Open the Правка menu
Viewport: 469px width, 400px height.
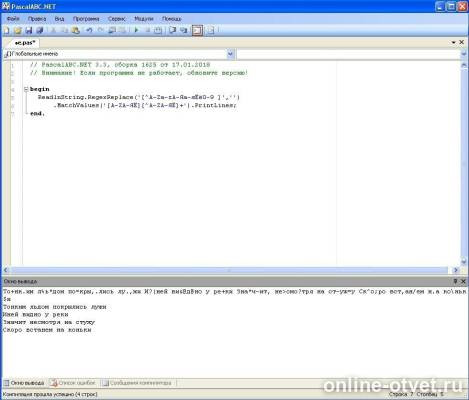[37, 19]
